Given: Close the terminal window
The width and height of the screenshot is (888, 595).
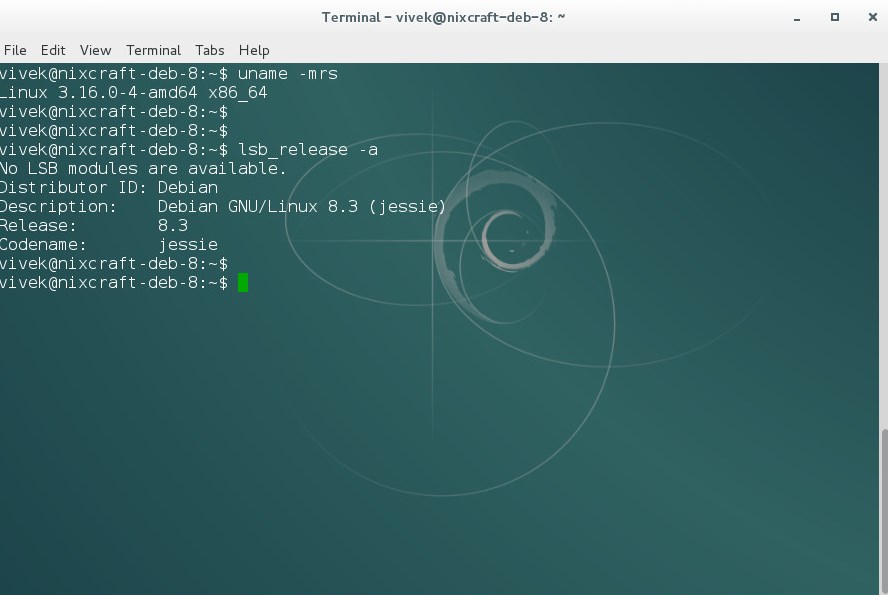Looking at the screenshot, I should coord(873,18).
